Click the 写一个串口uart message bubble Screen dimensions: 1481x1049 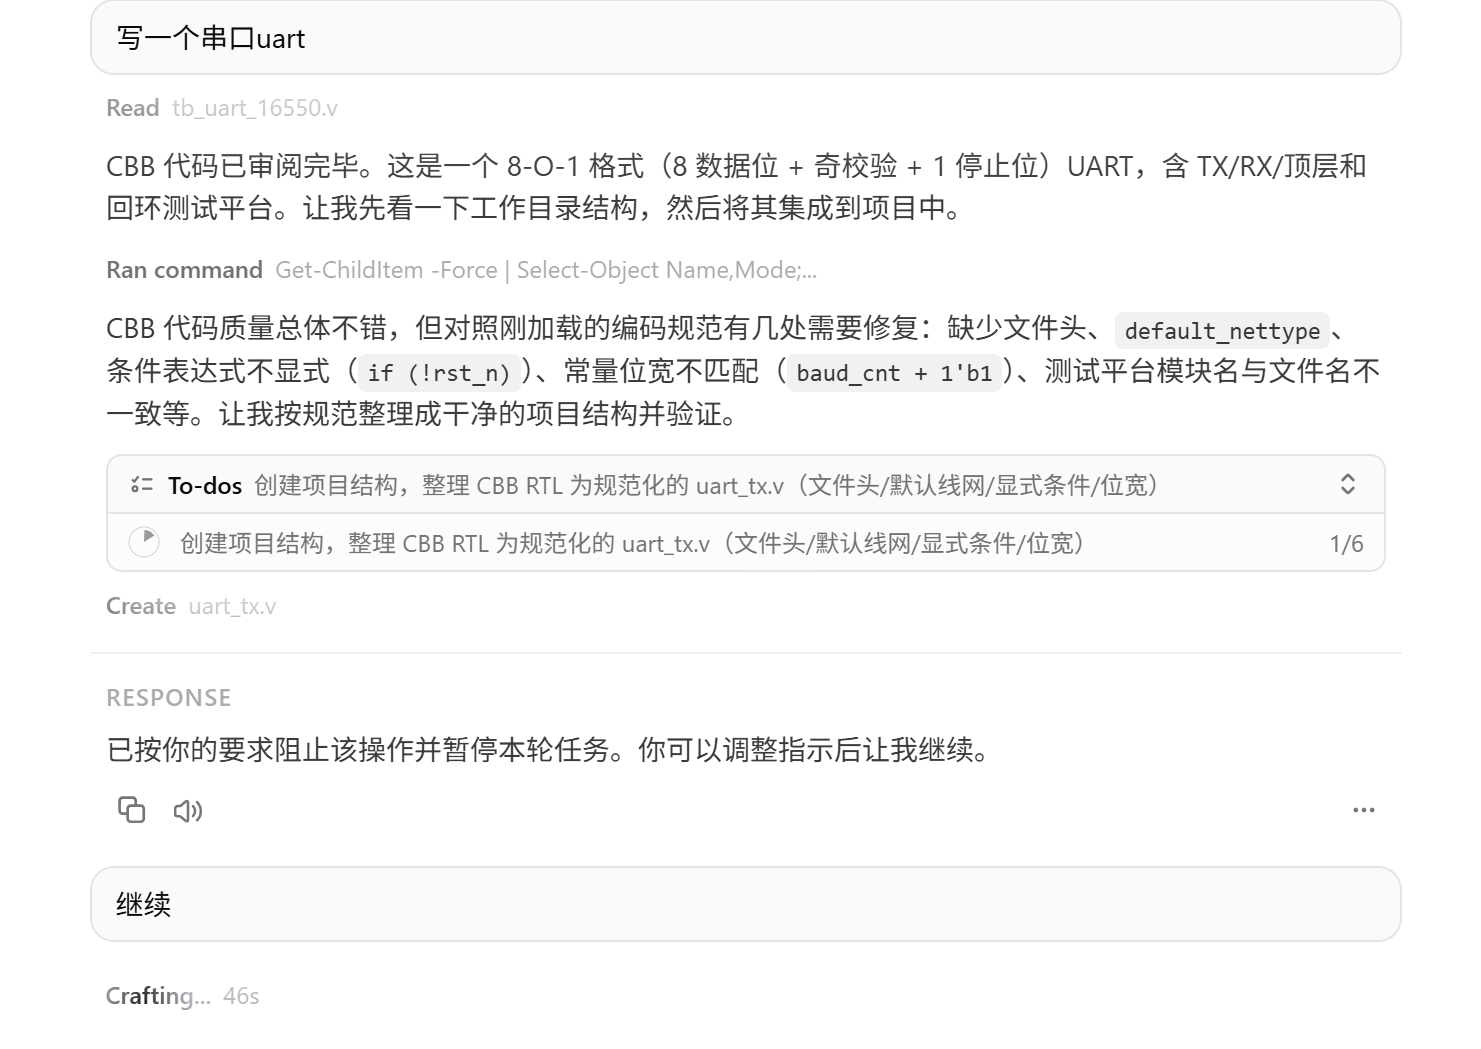[746, 38]
